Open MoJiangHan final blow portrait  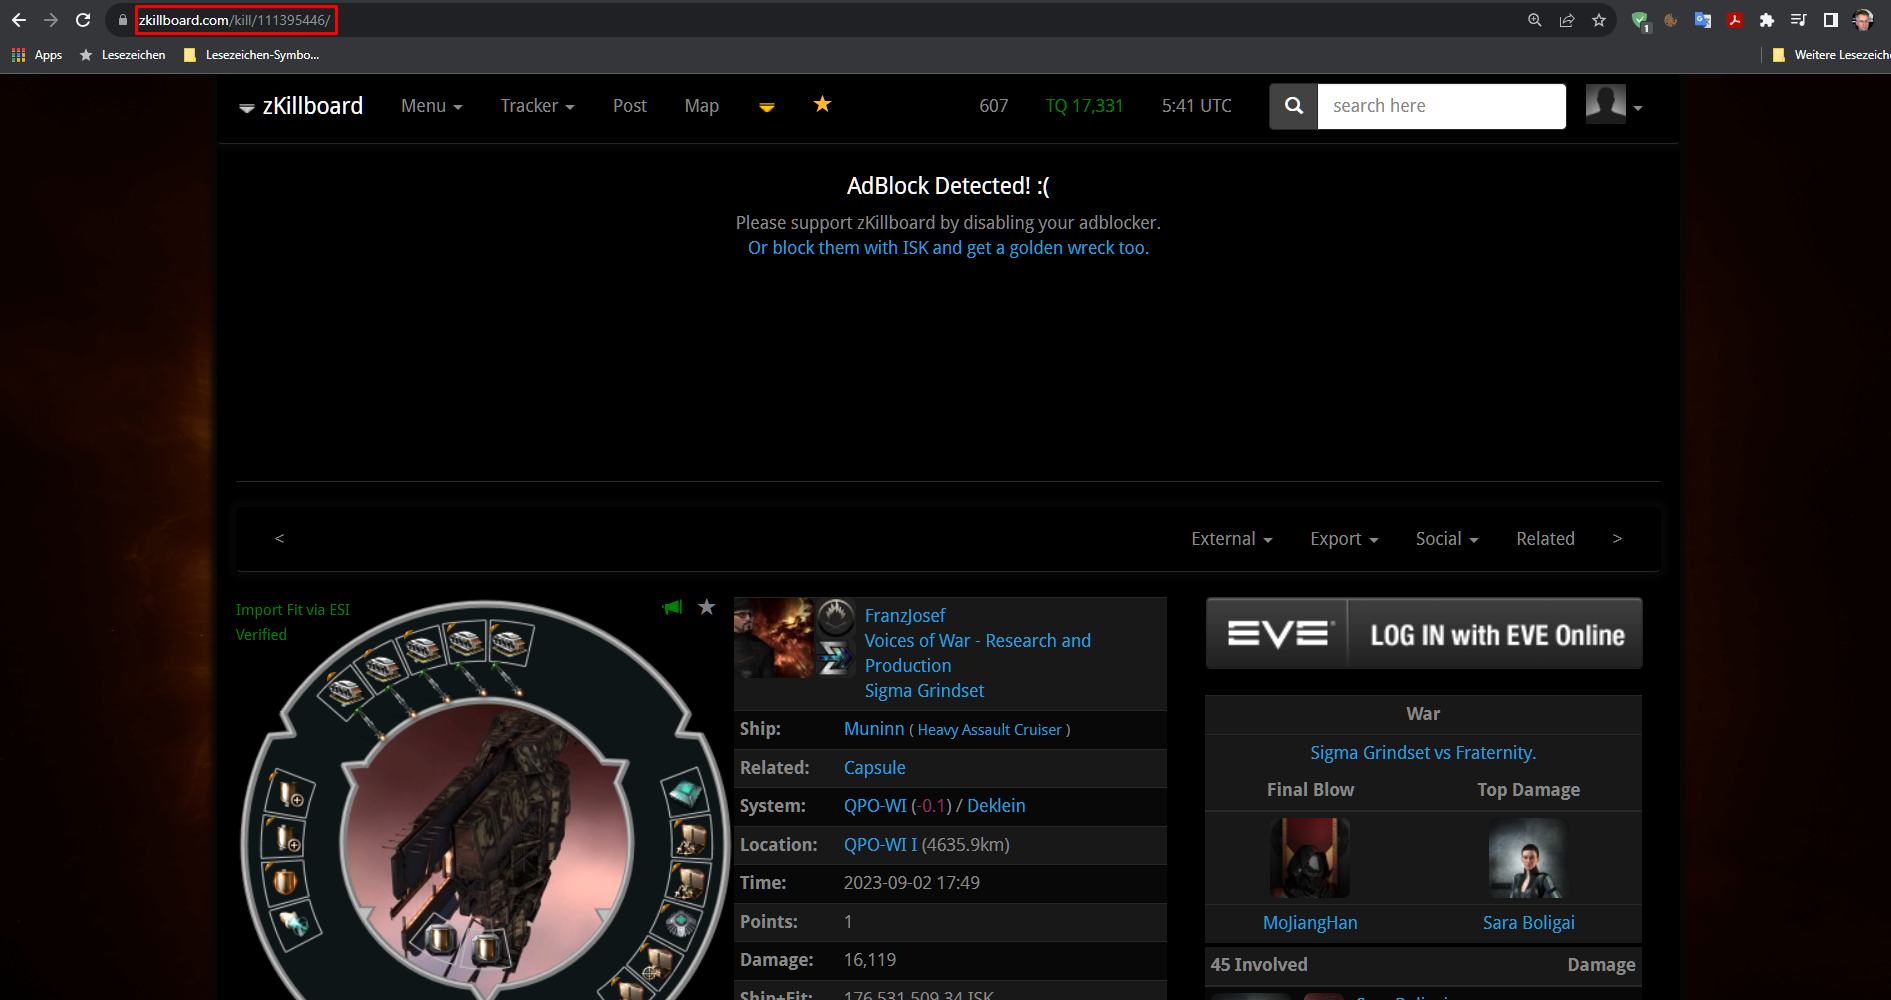coord(1310,858)
